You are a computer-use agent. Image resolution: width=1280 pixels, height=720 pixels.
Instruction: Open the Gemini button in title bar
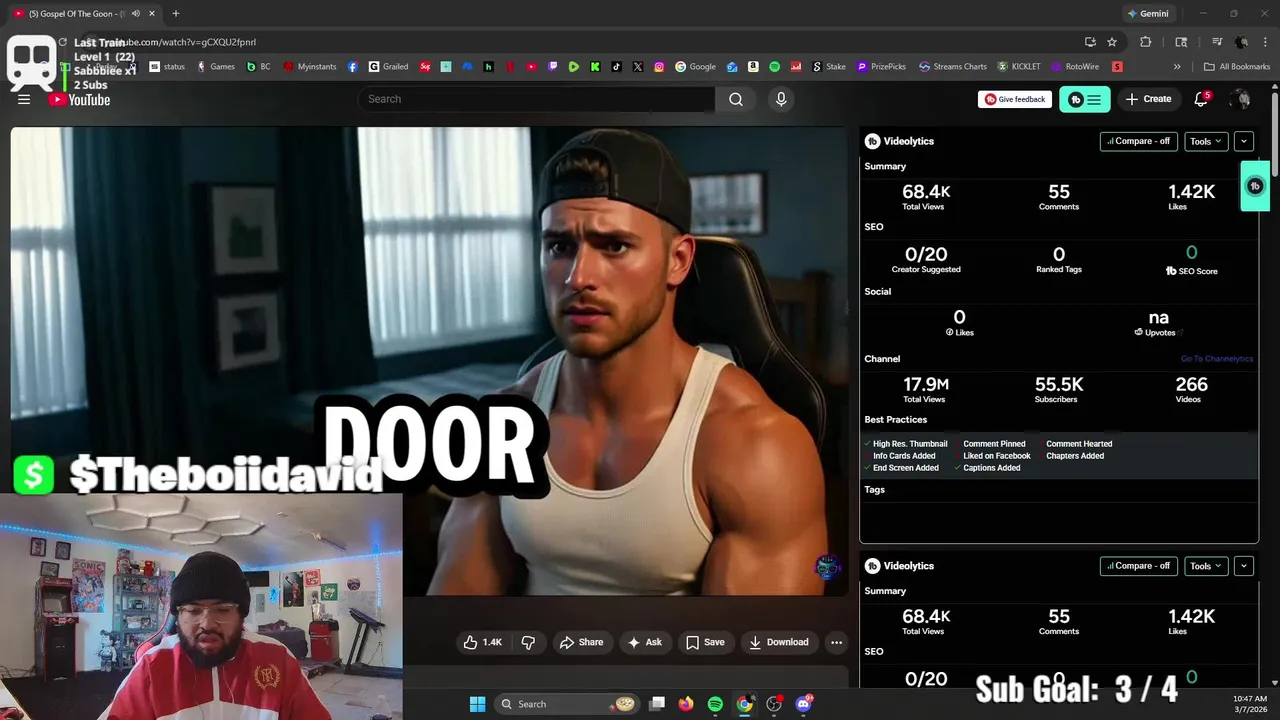coord(1147,14)
